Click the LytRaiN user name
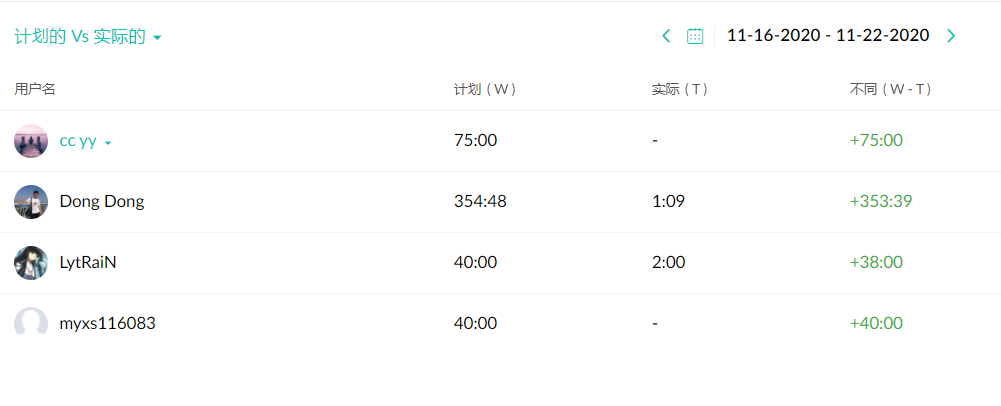The height and width of the screenshot is (406, 1001). (x=88, y=263)
